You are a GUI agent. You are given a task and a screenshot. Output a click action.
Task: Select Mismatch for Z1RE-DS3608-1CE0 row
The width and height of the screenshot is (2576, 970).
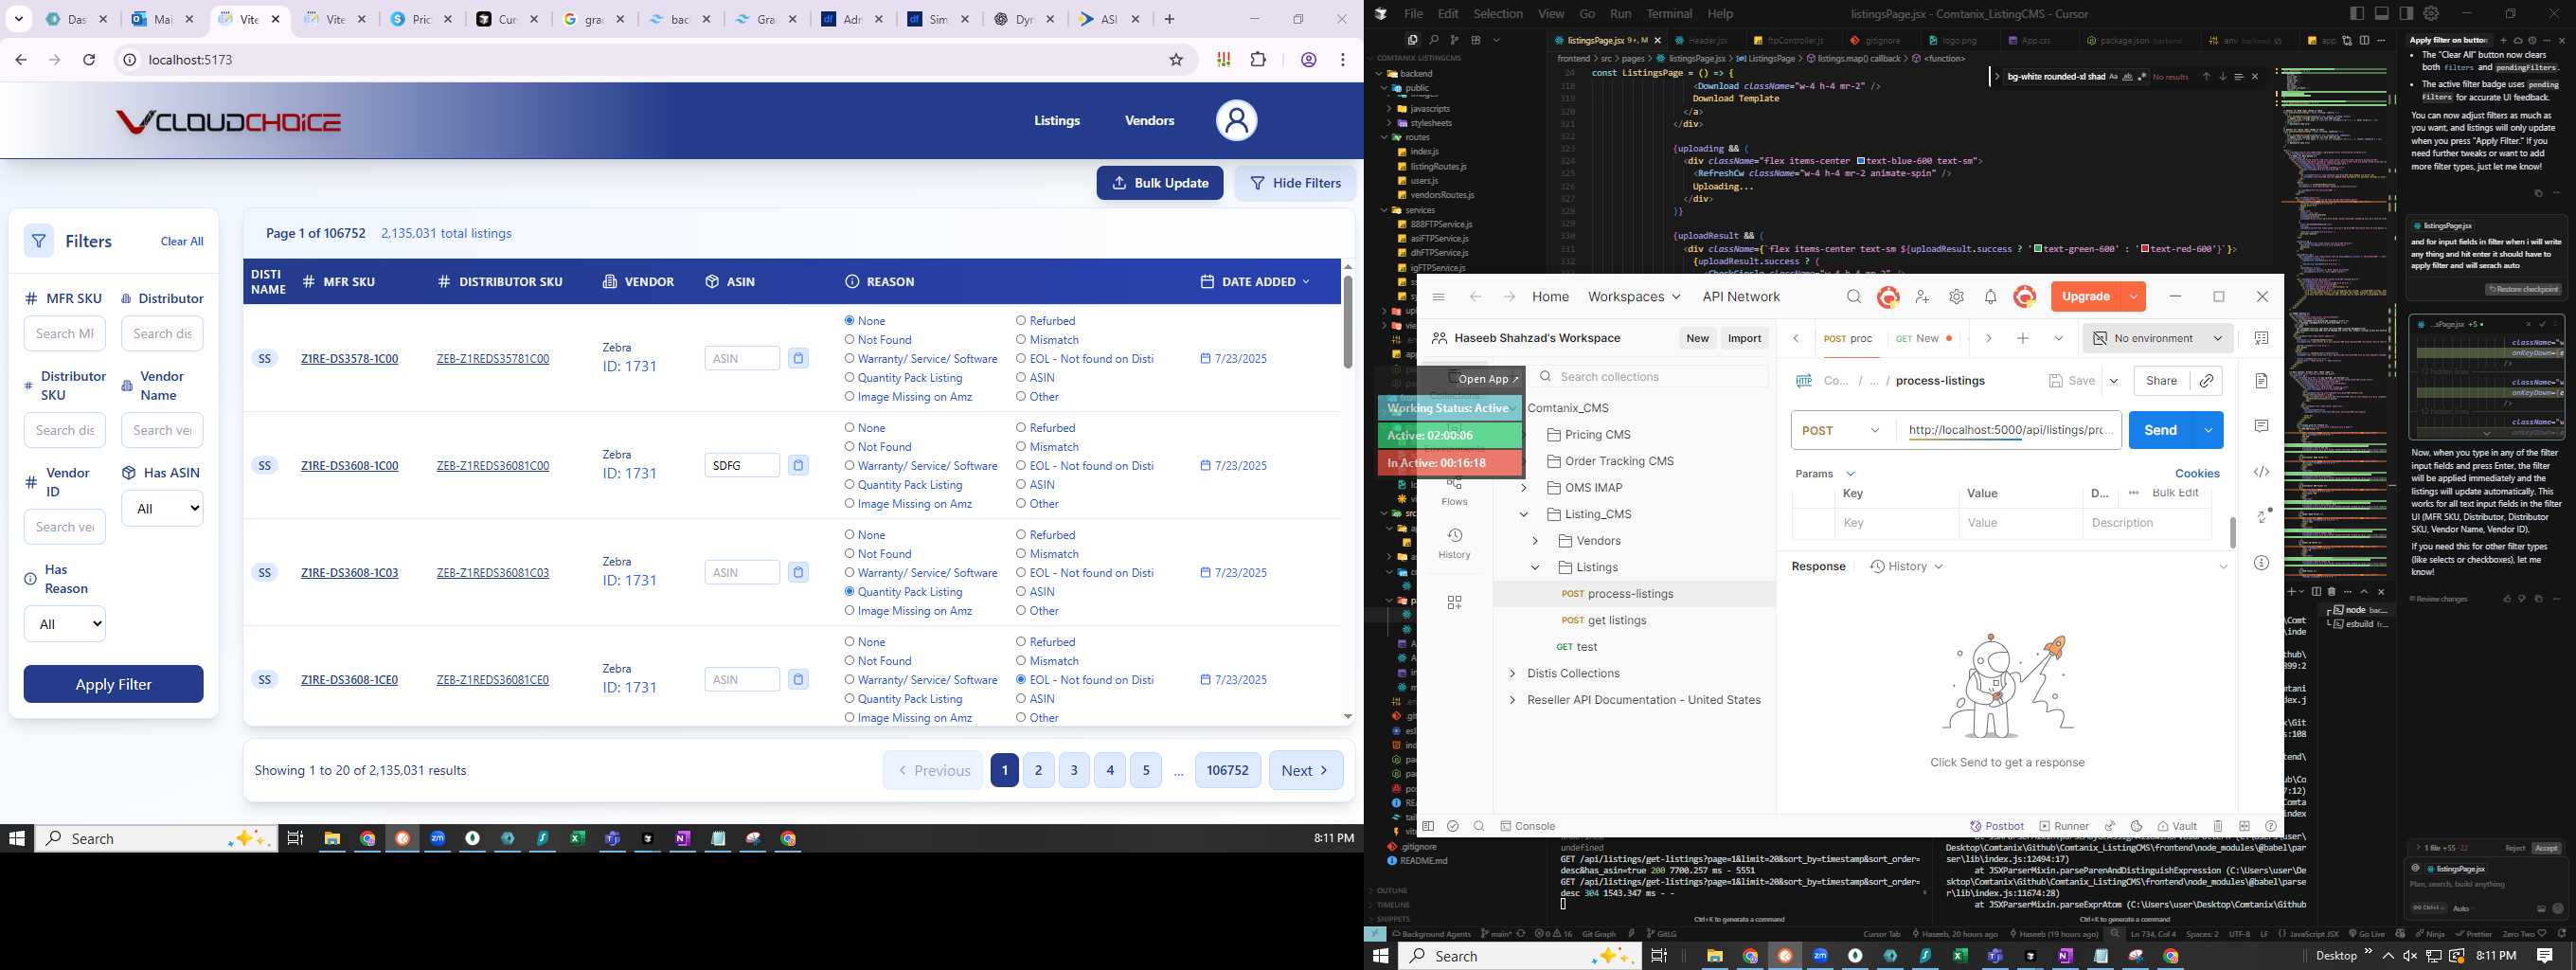[x=1021, y=661]
